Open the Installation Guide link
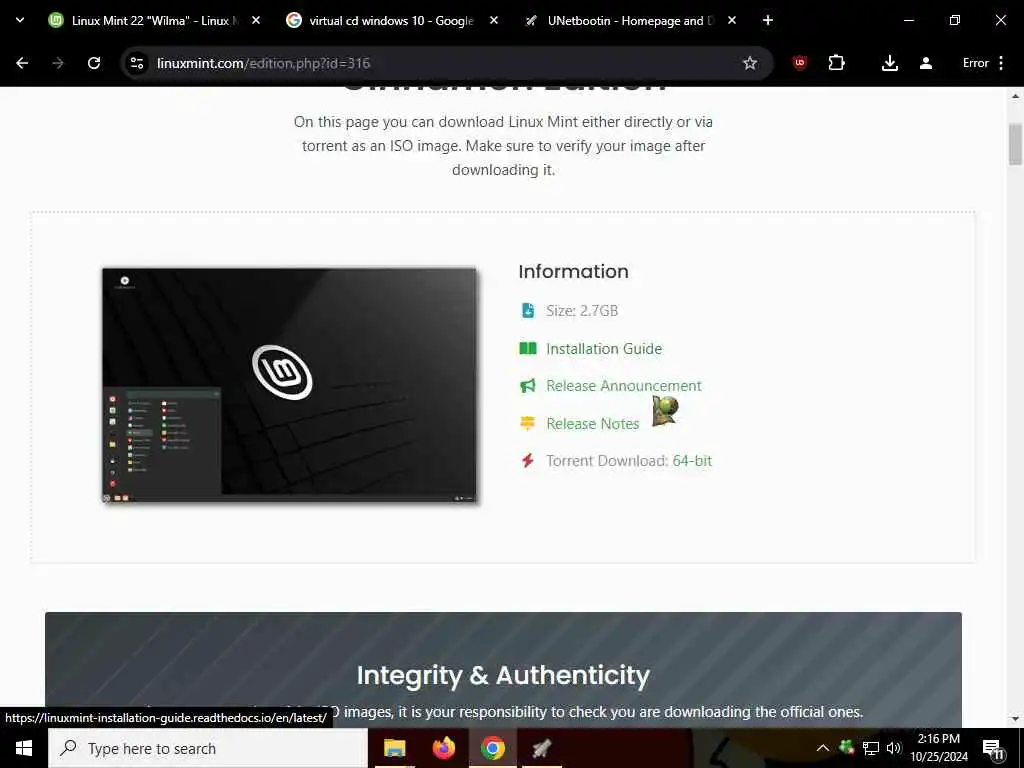Screen dimensions: 1024x768 pyautogui.click(x=603, y=349)
